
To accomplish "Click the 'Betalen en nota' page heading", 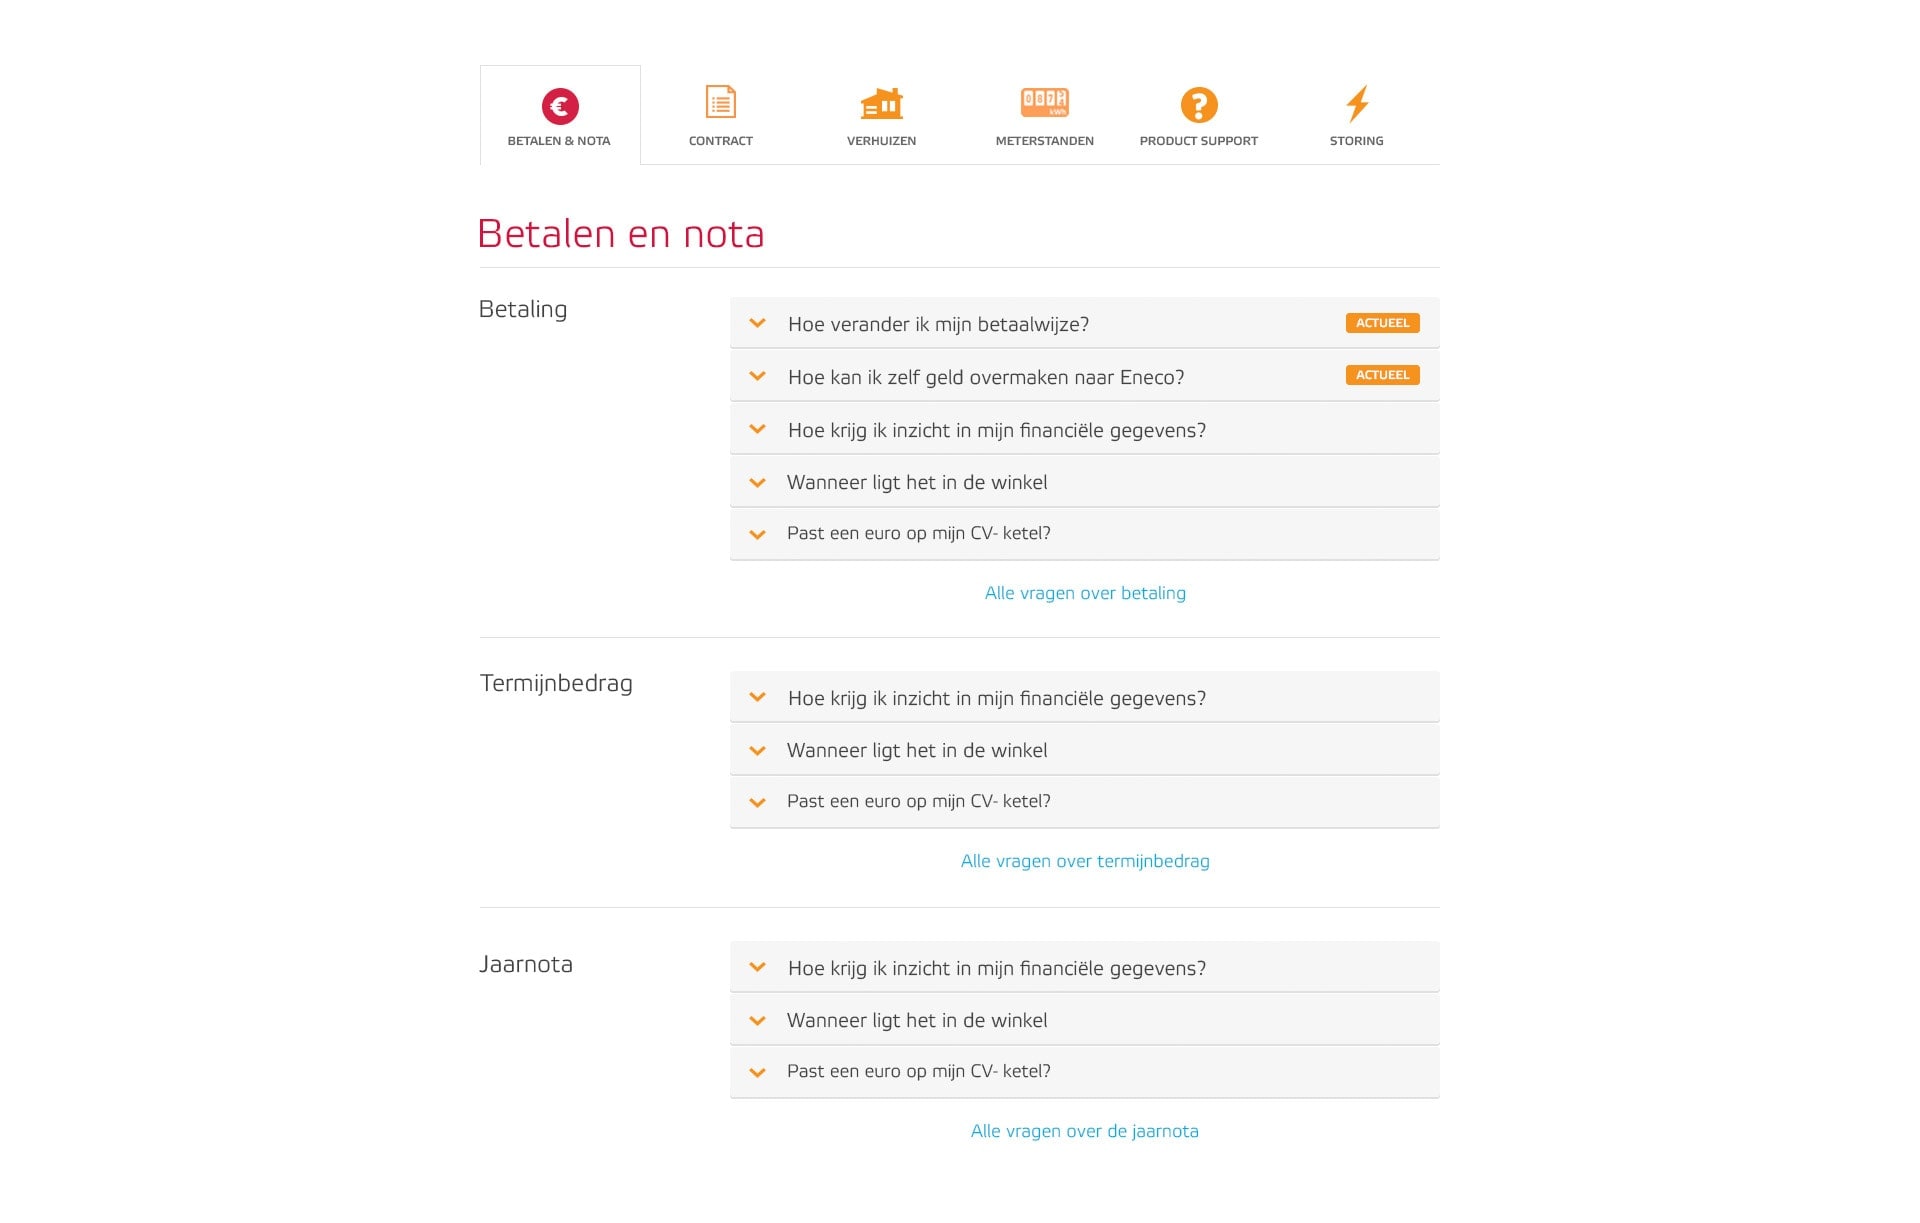I will 620,233.
